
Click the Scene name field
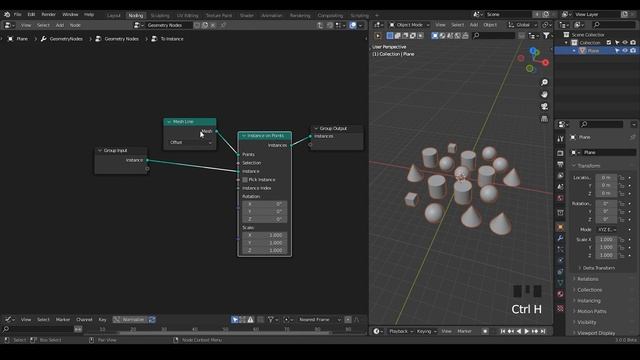[x=508, y=14]
